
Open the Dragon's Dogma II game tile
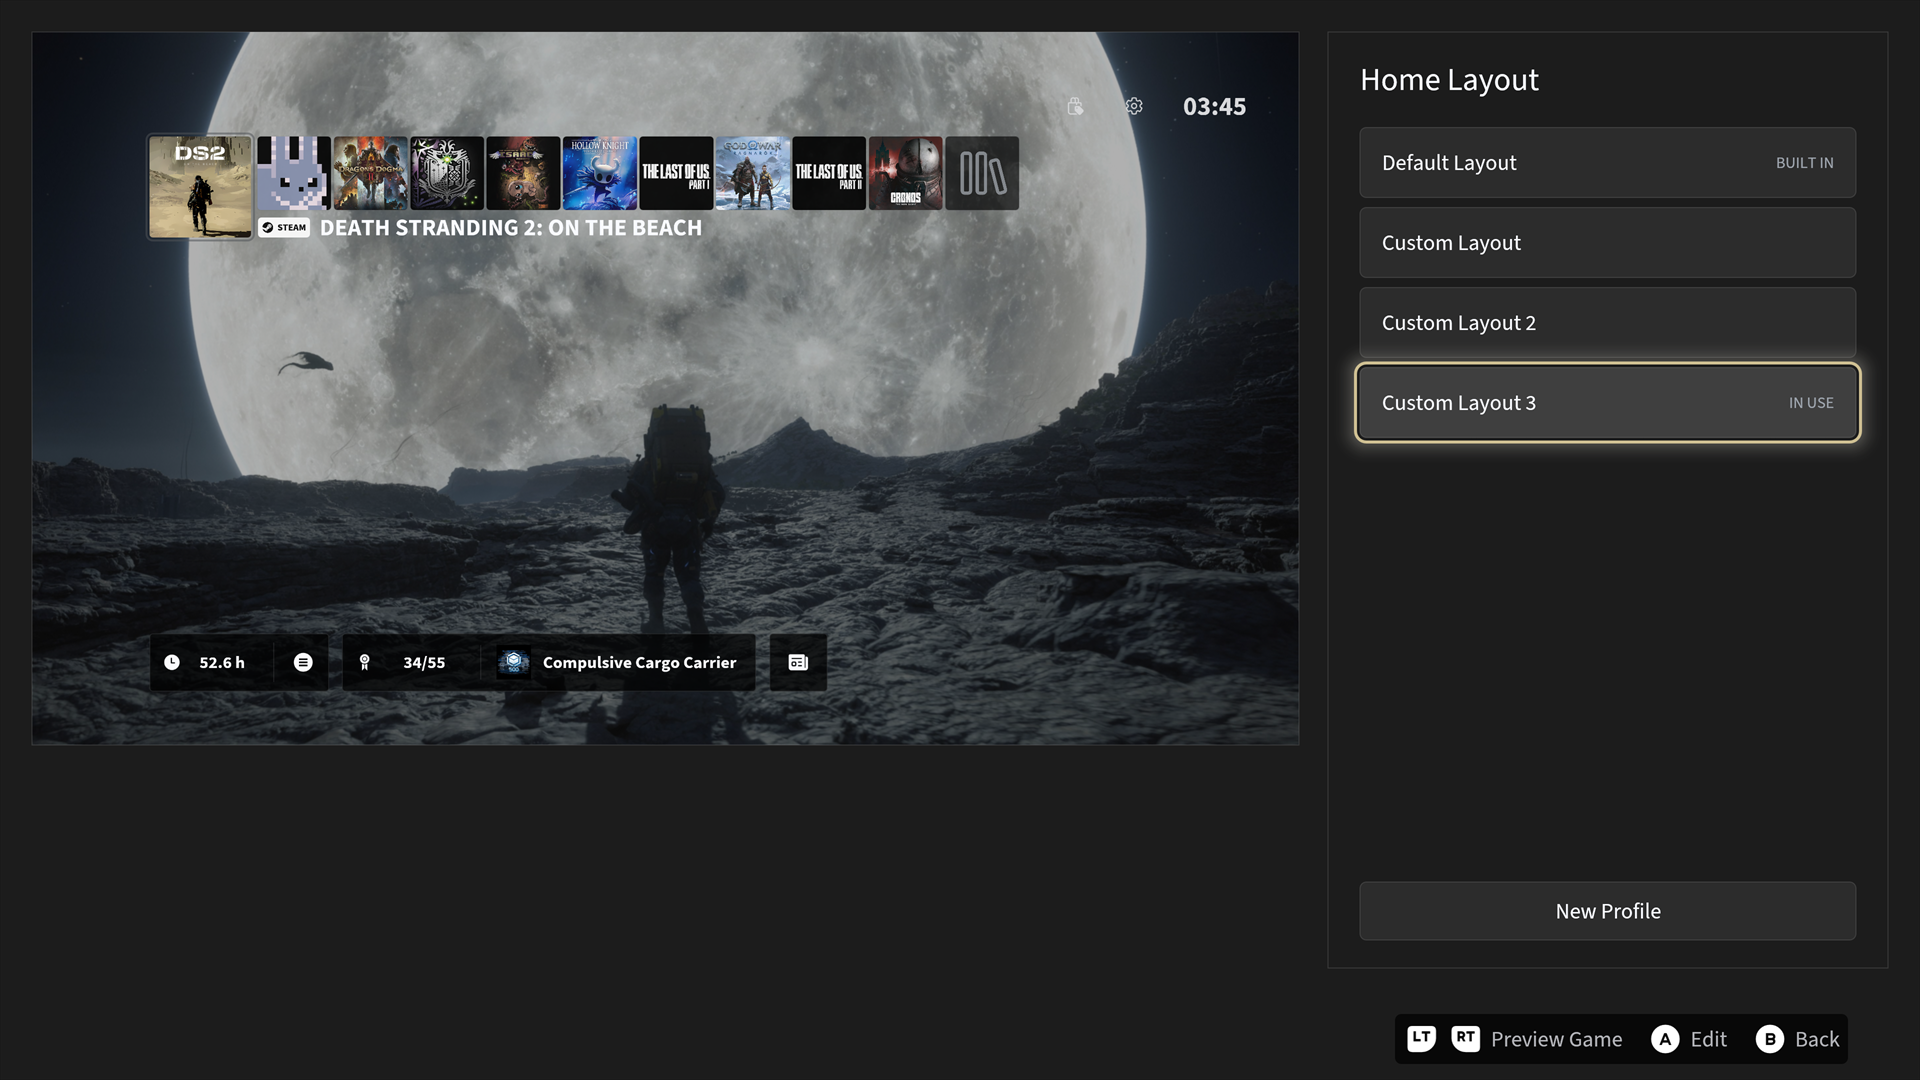pos(370,173)
